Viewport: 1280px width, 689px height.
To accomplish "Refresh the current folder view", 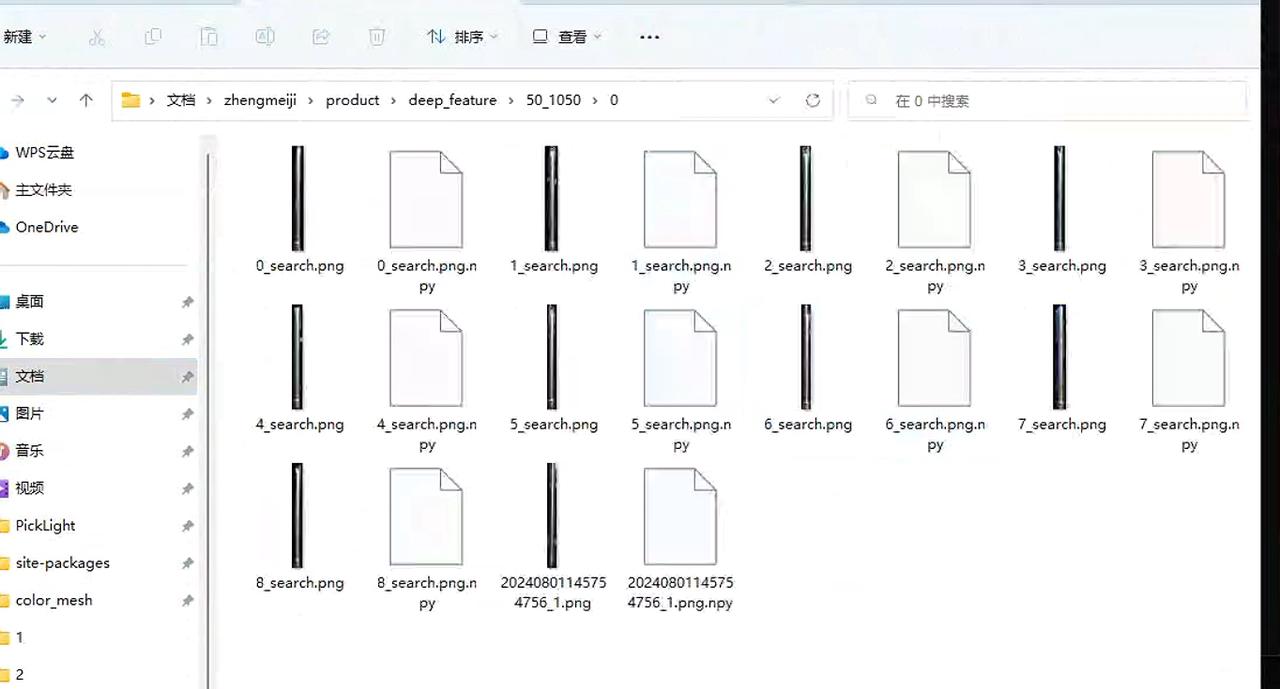I will point(812,100).
